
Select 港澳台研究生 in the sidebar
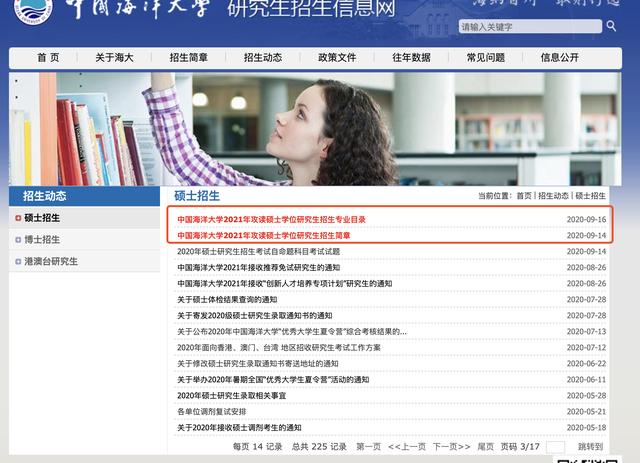[51, 261]
